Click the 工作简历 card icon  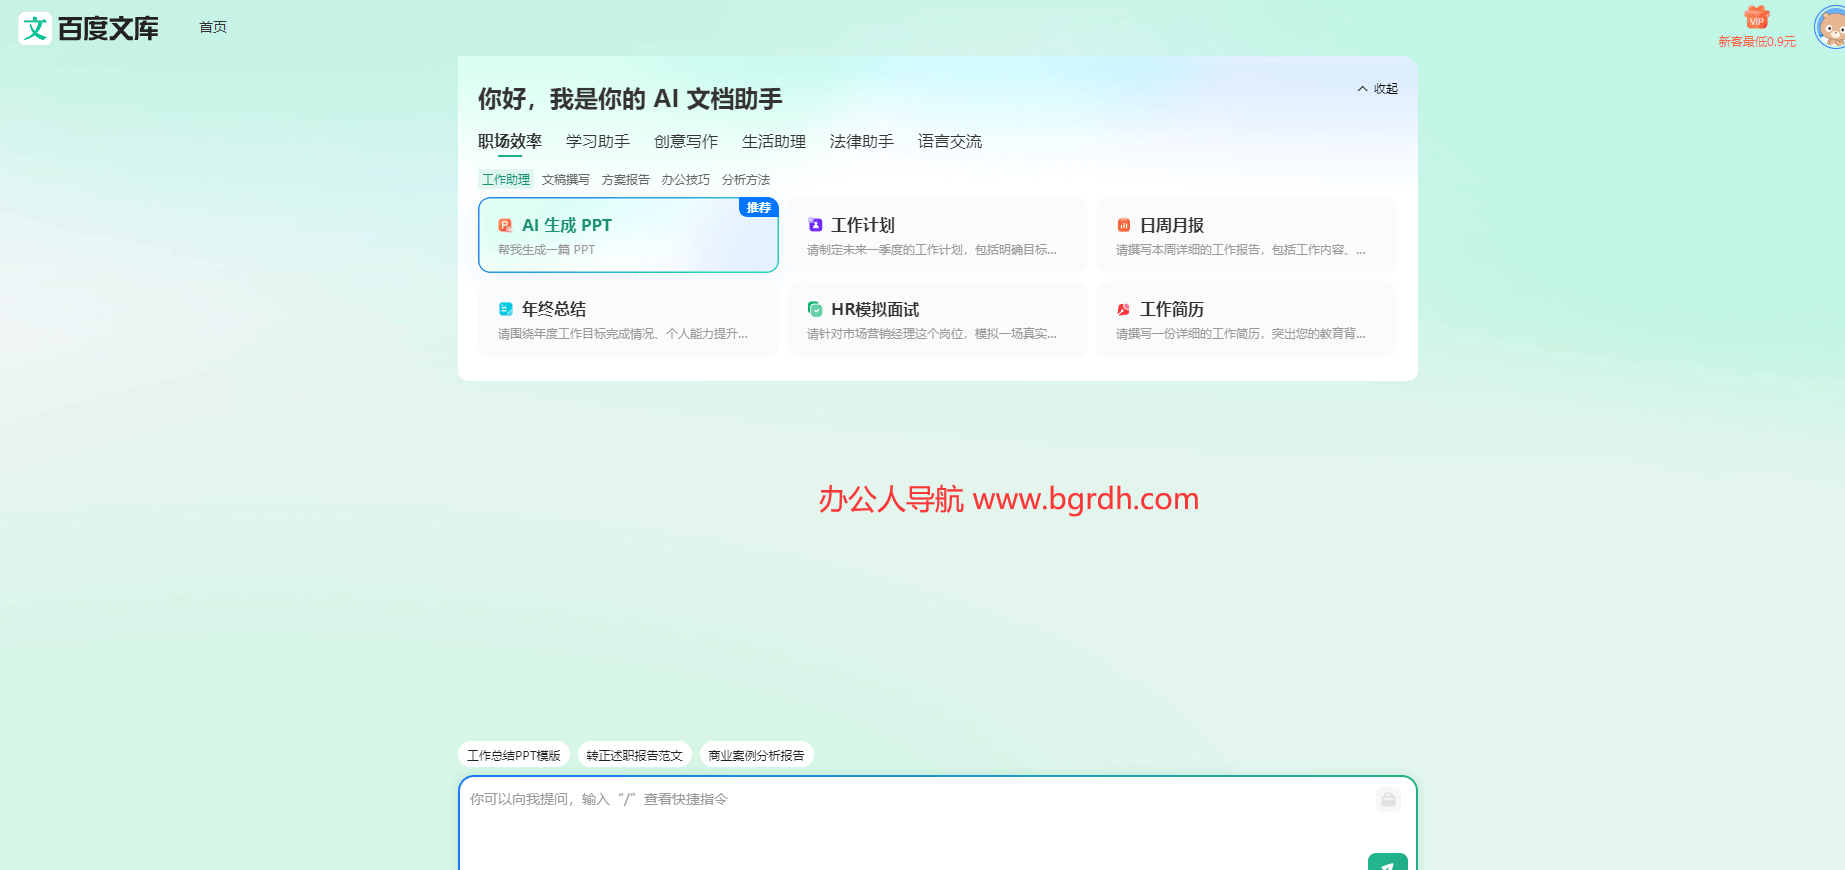(1124, 309)
